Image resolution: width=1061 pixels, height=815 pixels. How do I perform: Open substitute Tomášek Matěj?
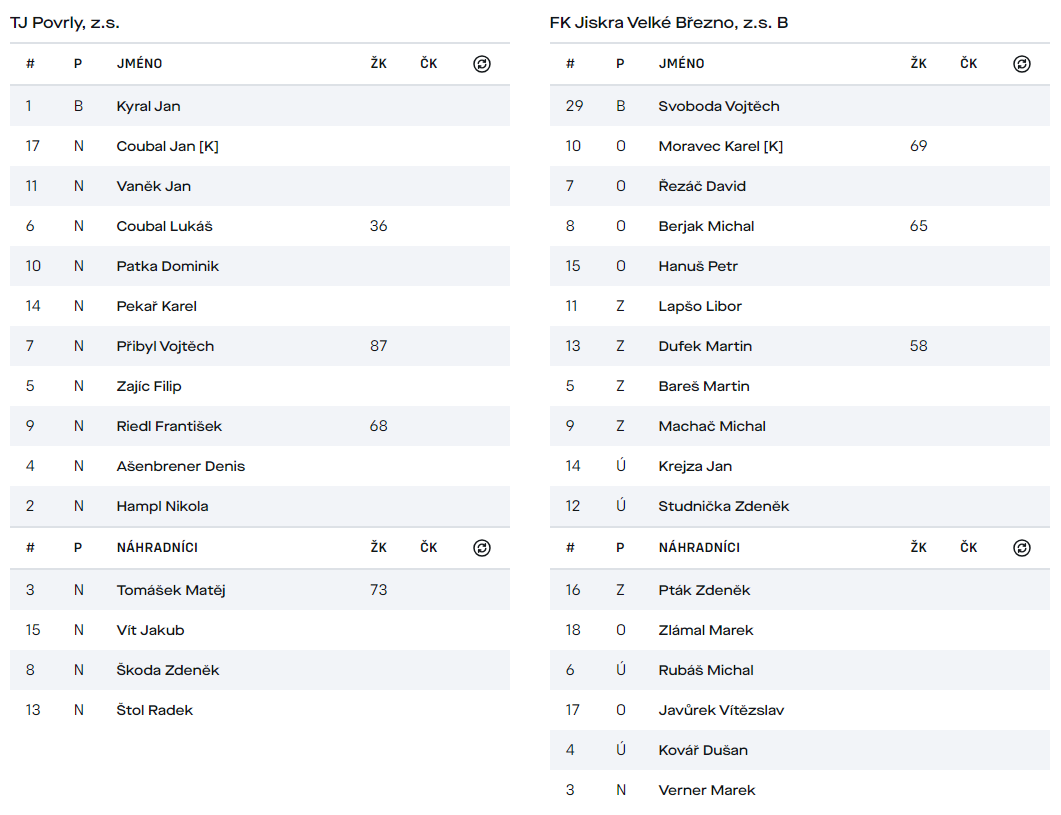click(x=171, y=590)
